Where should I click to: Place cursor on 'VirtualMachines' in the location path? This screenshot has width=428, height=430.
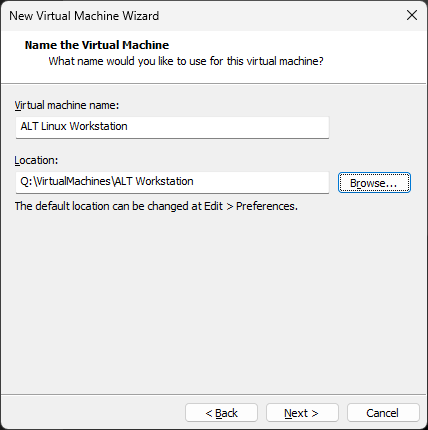click(x=73, y=181)
